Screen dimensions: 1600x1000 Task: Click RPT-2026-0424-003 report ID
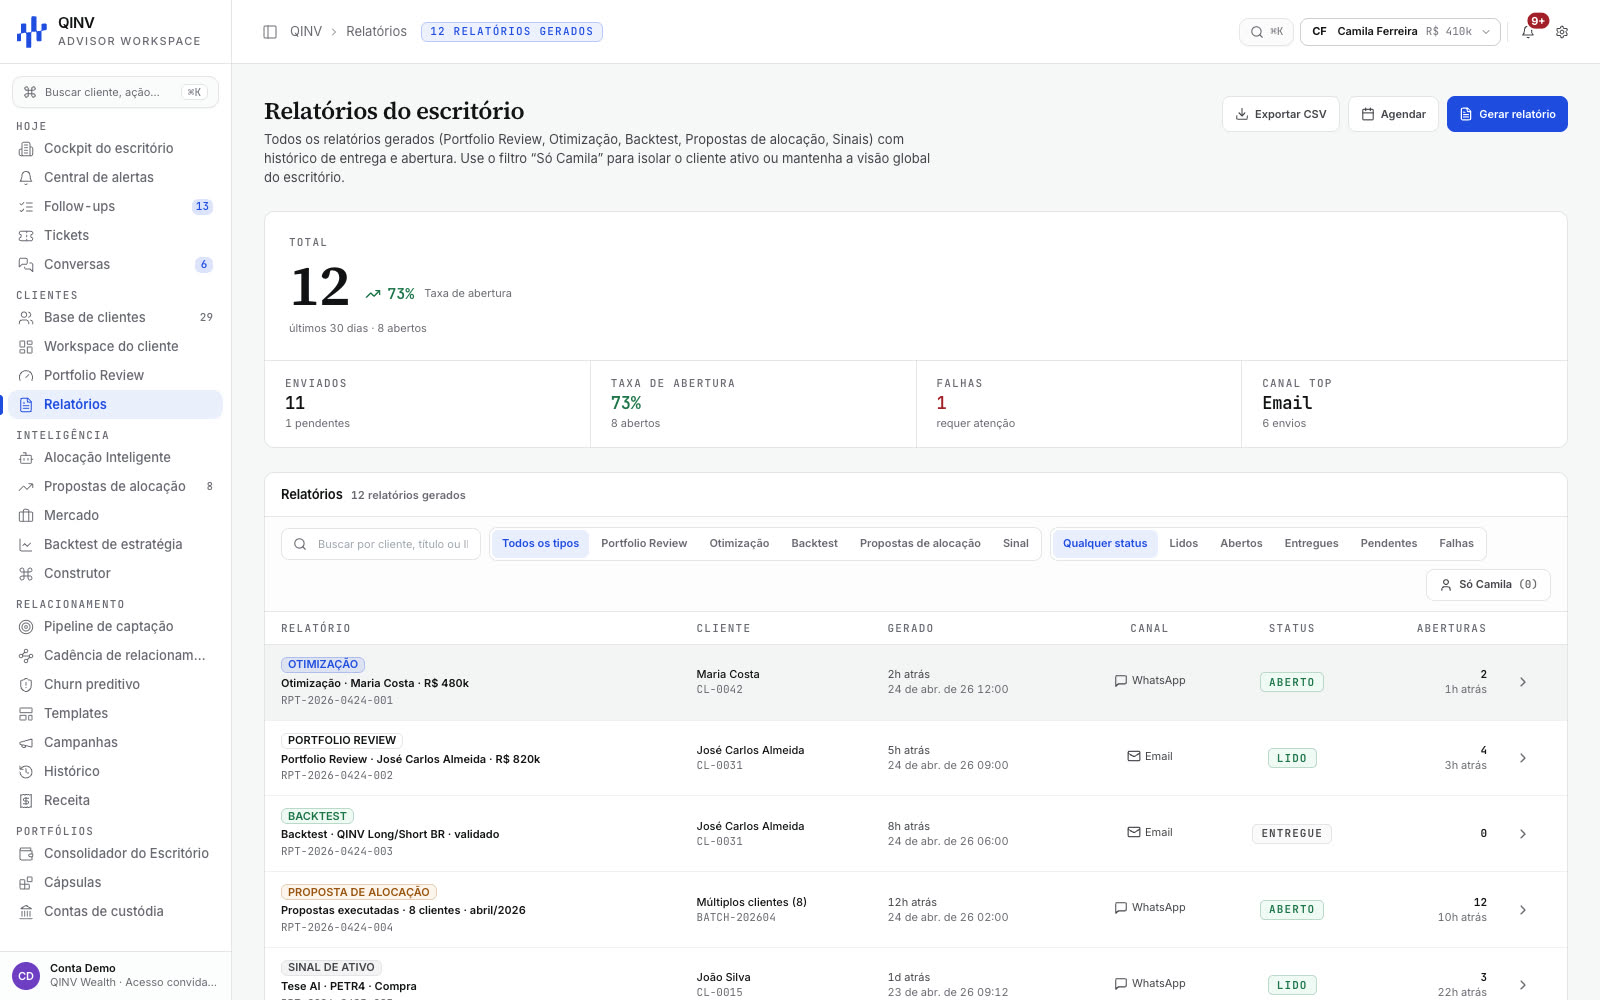(x=337, y=852)
